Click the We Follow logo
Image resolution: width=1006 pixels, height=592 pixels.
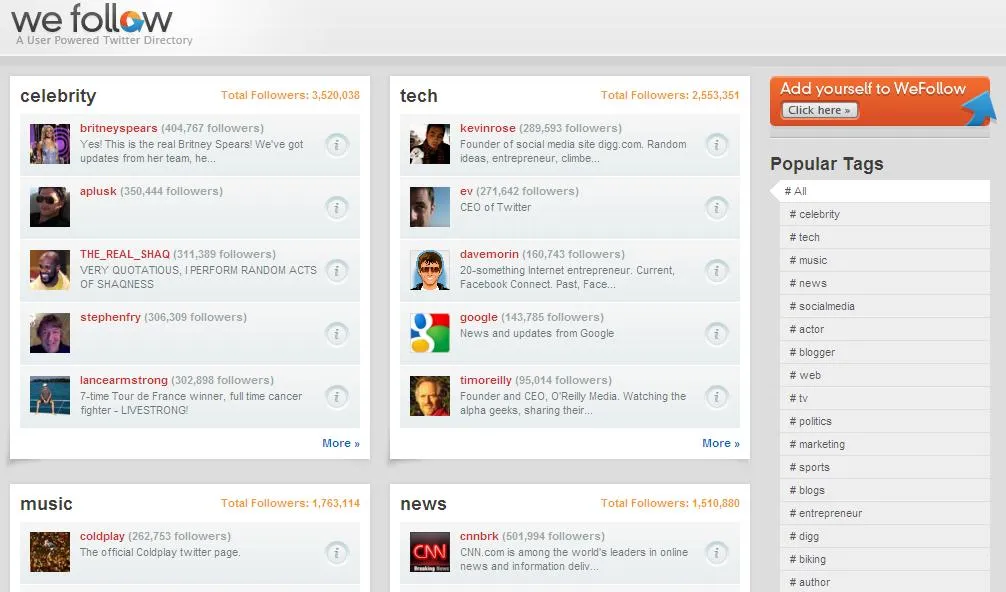click(x=92, y=19)
